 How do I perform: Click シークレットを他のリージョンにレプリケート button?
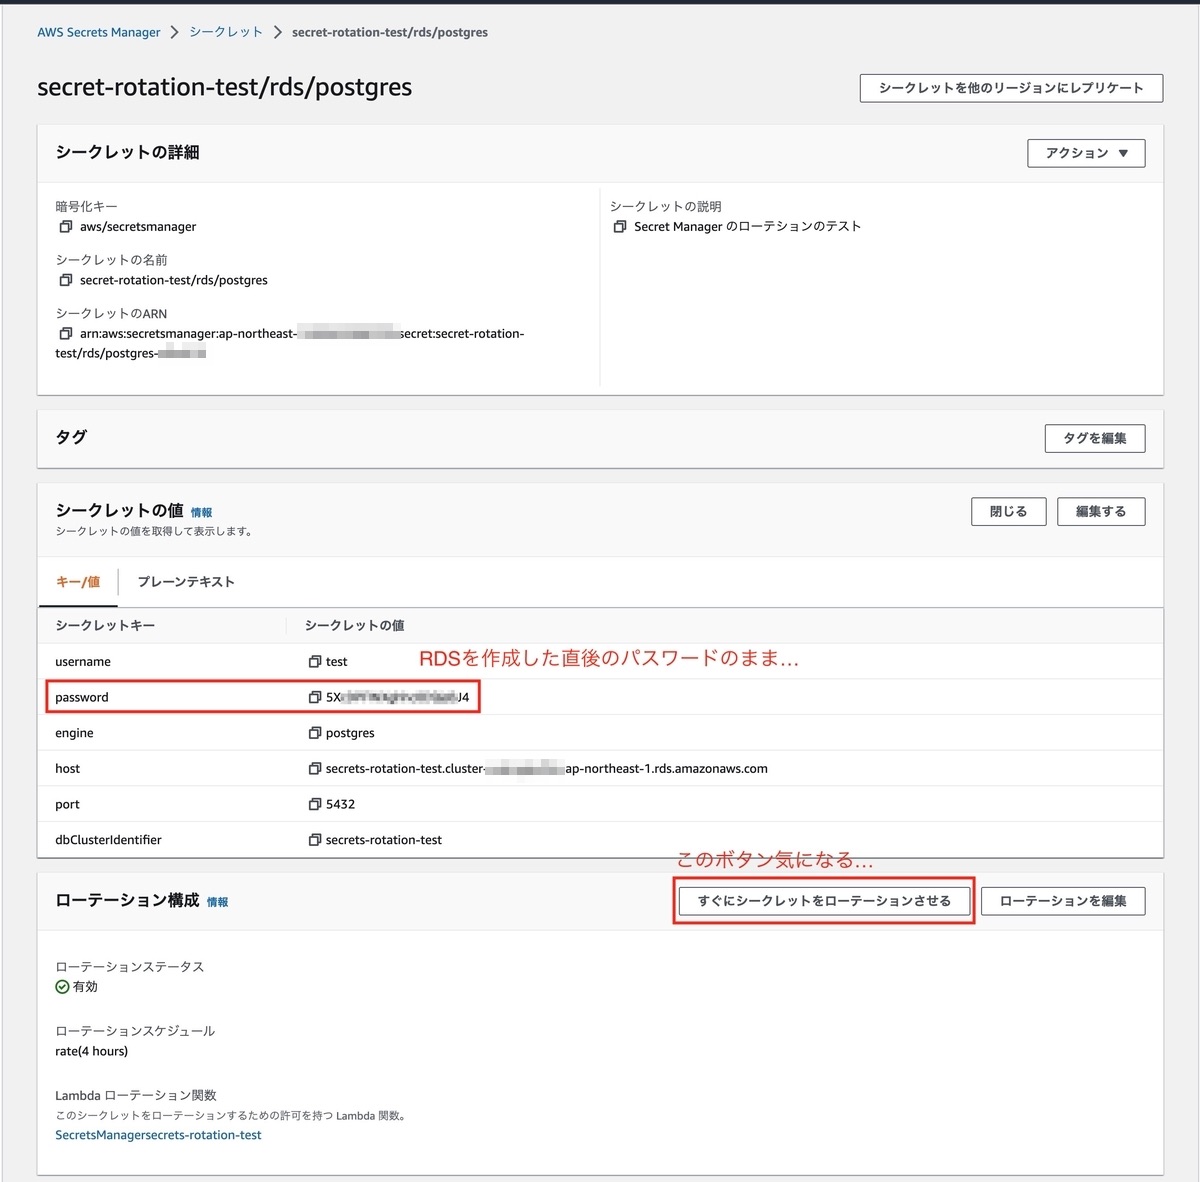[x=1011, y=88]
